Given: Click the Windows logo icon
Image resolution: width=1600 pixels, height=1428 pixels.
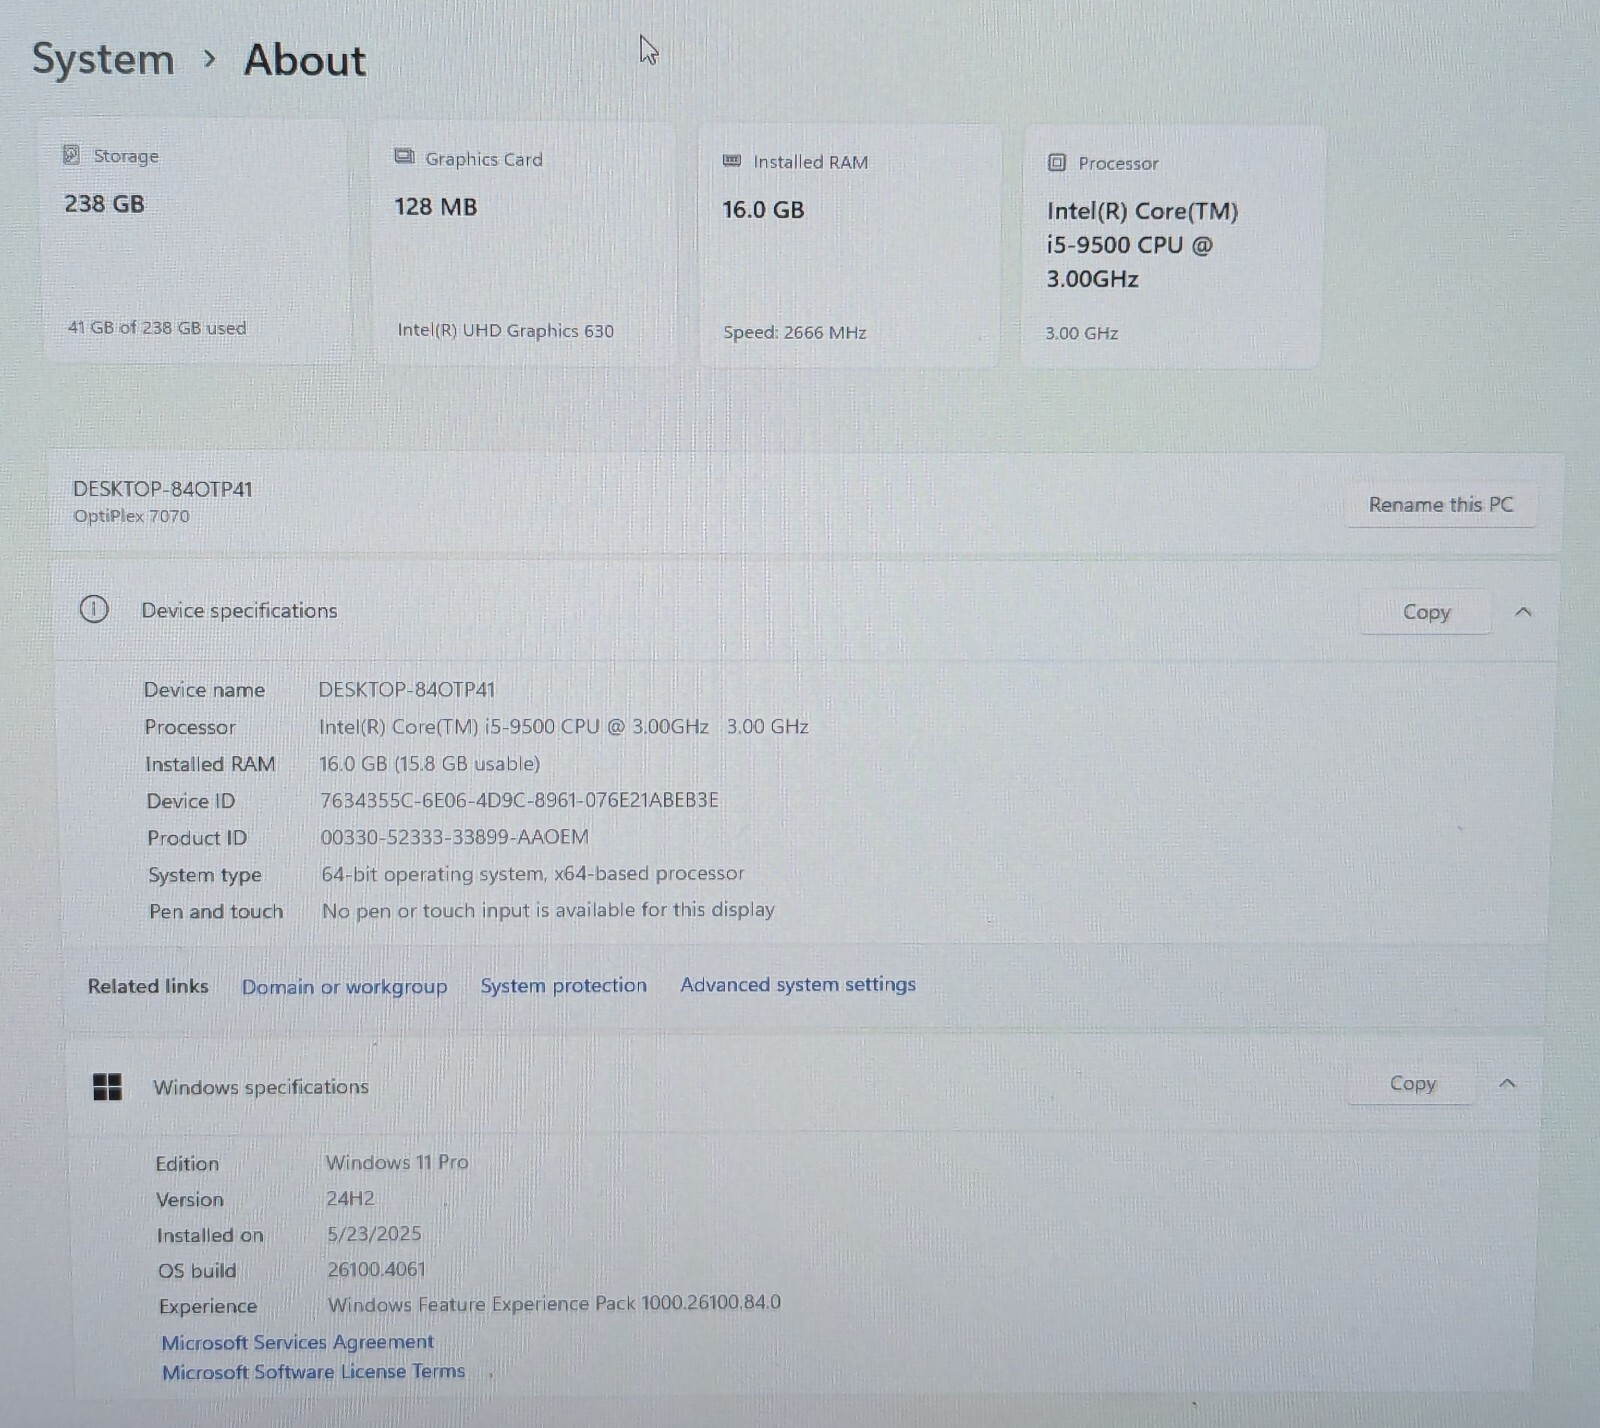Looking at the screenshot, I should pyautogui.click(x=107, y=1086).
